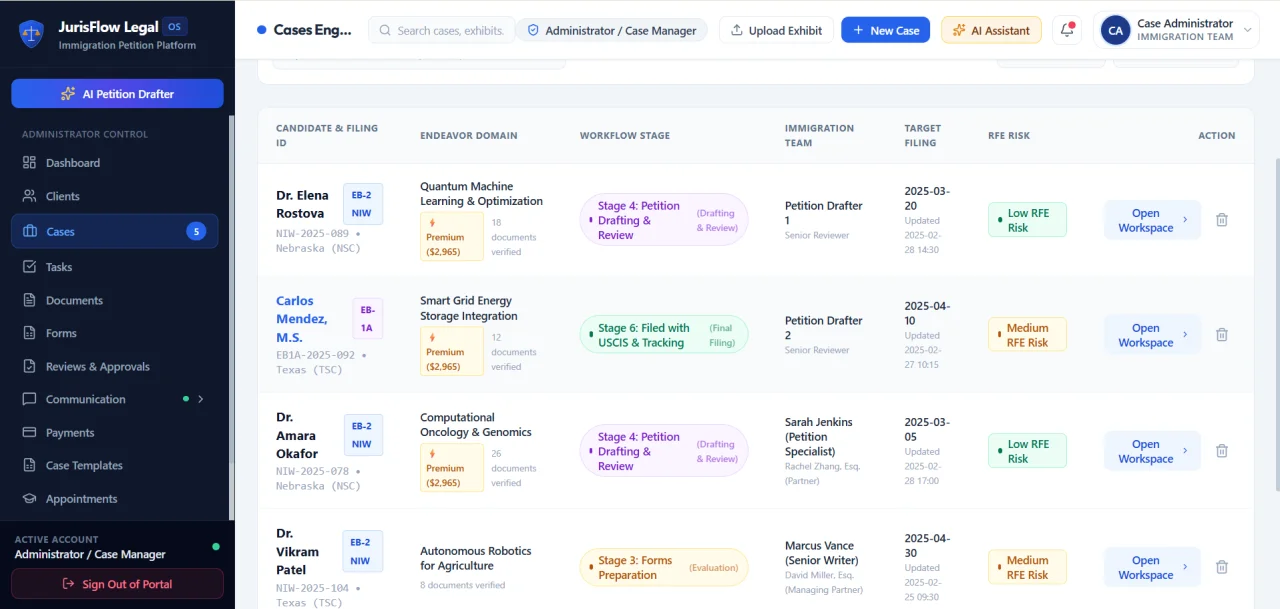Delete Dr. Elena Rostova's case
The width and height of the screenshot is (1280, 609).
pyautogui.click(x=1221, y=220)
